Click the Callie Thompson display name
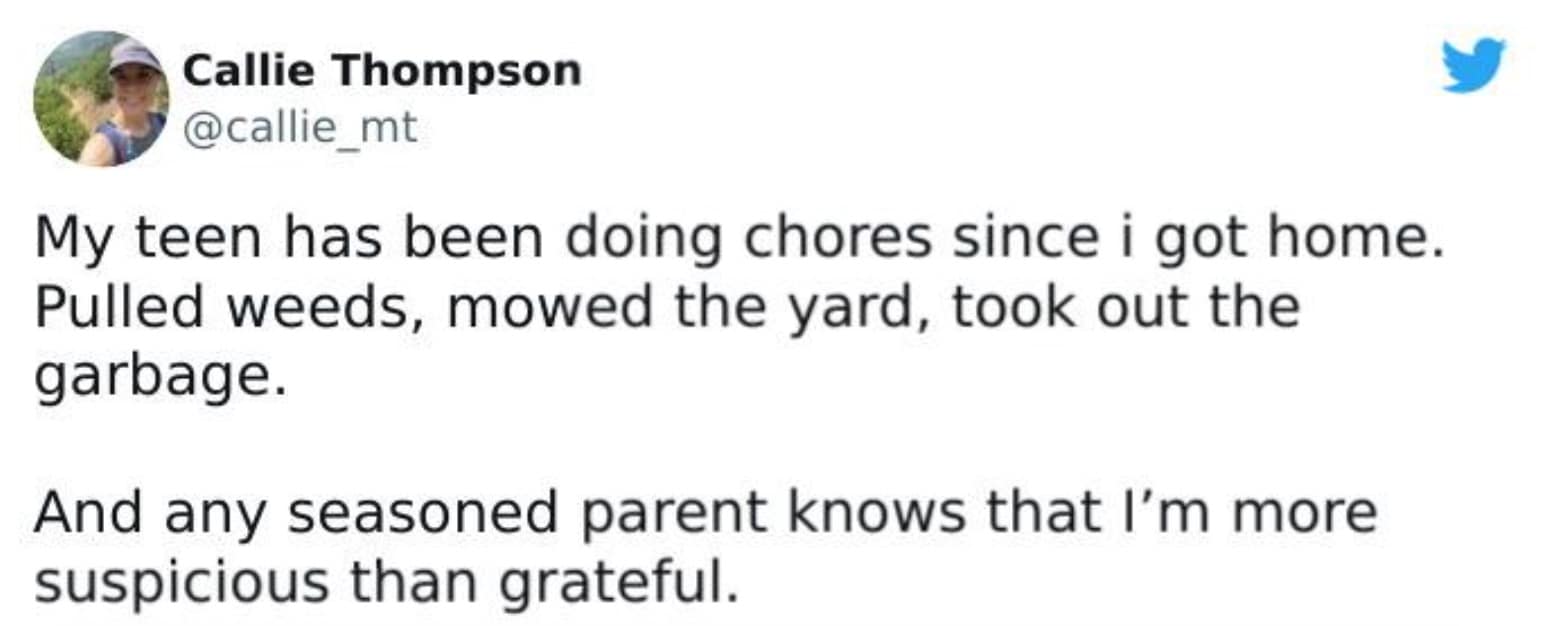The image size is (1542, 626). [x=381, y=71]
